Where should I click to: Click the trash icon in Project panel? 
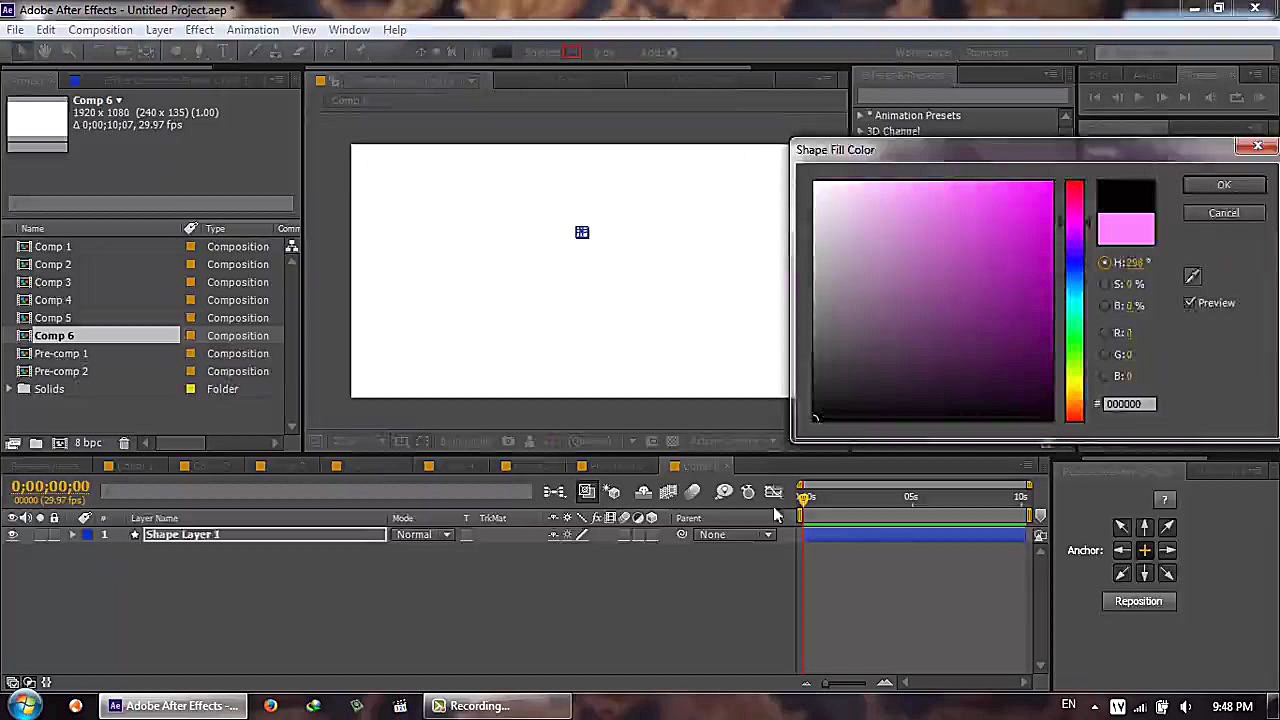click(124, 443)
